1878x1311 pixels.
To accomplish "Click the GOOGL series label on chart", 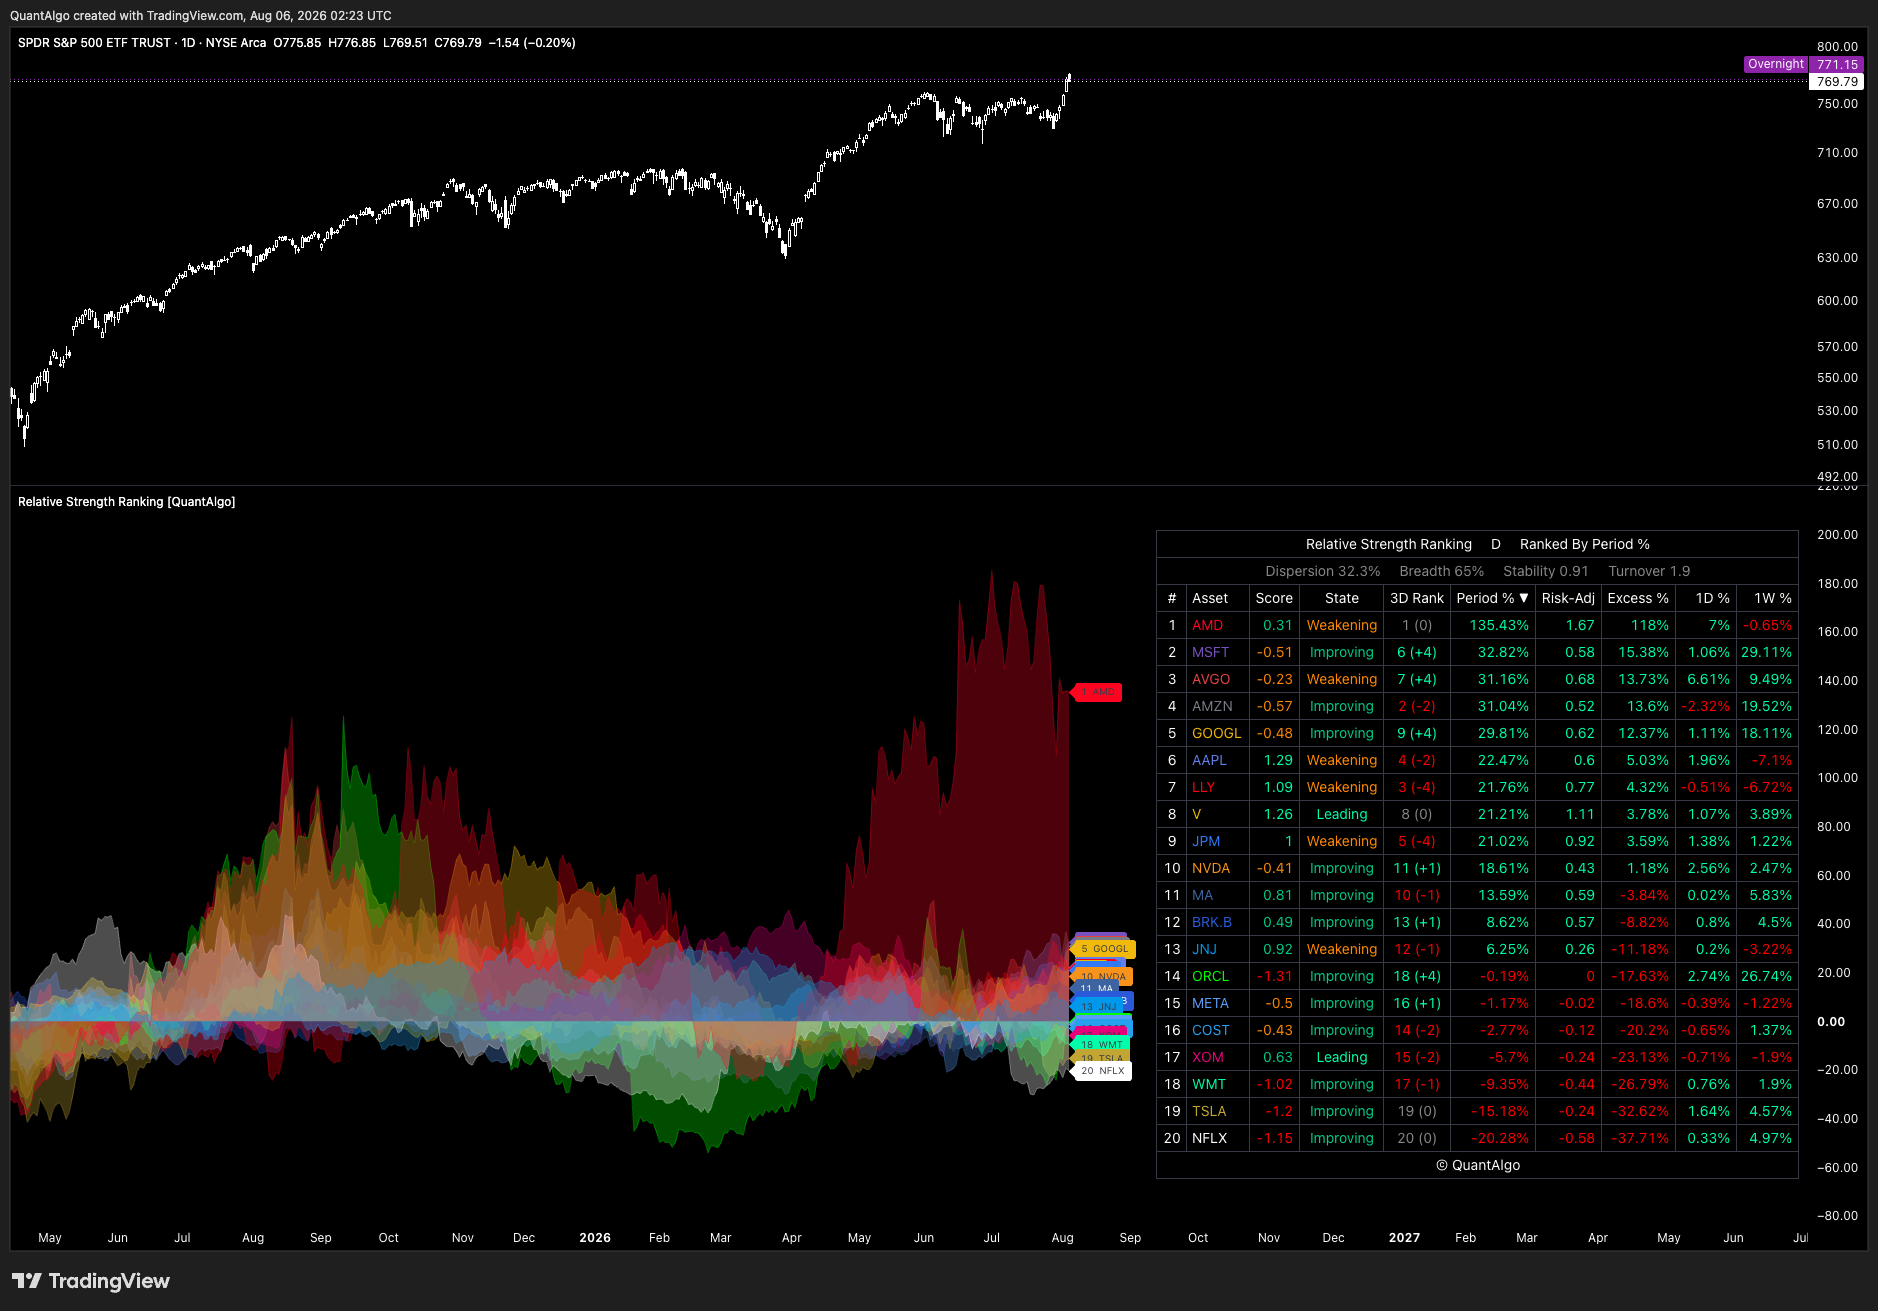I will [x=1104, y=949].
